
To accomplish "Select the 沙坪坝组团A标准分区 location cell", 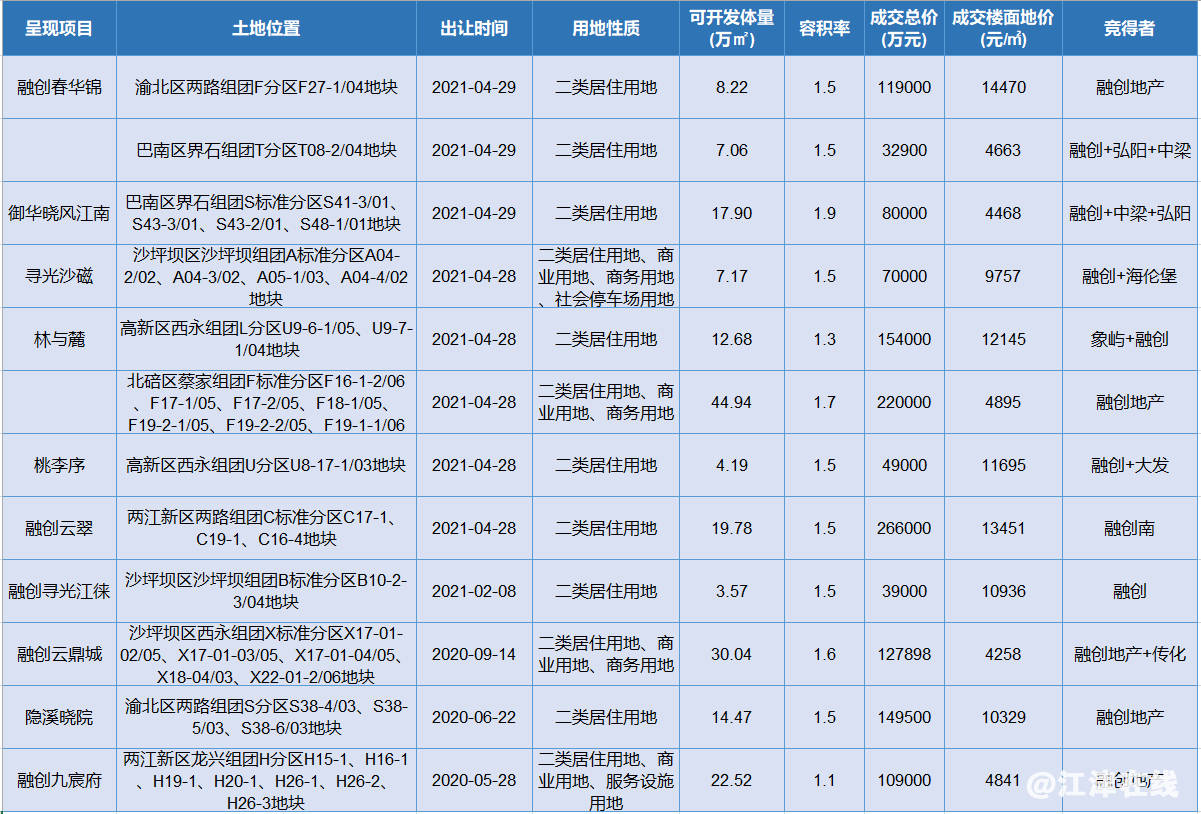I will point(266,276).
